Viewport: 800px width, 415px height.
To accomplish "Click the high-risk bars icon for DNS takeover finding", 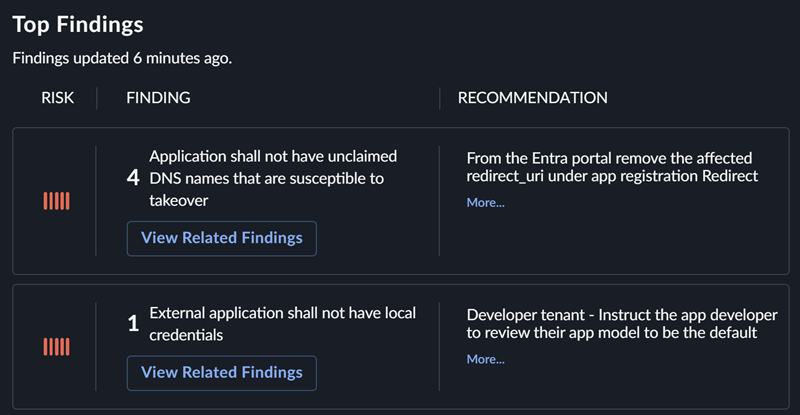I will coord(56,201).
